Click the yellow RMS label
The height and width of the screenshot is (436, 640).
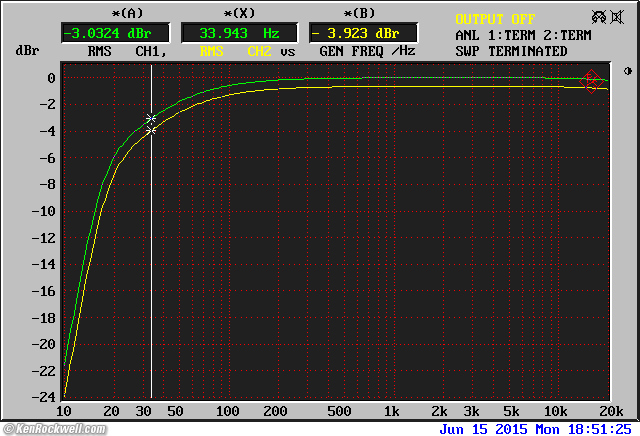tap(211, 51)
